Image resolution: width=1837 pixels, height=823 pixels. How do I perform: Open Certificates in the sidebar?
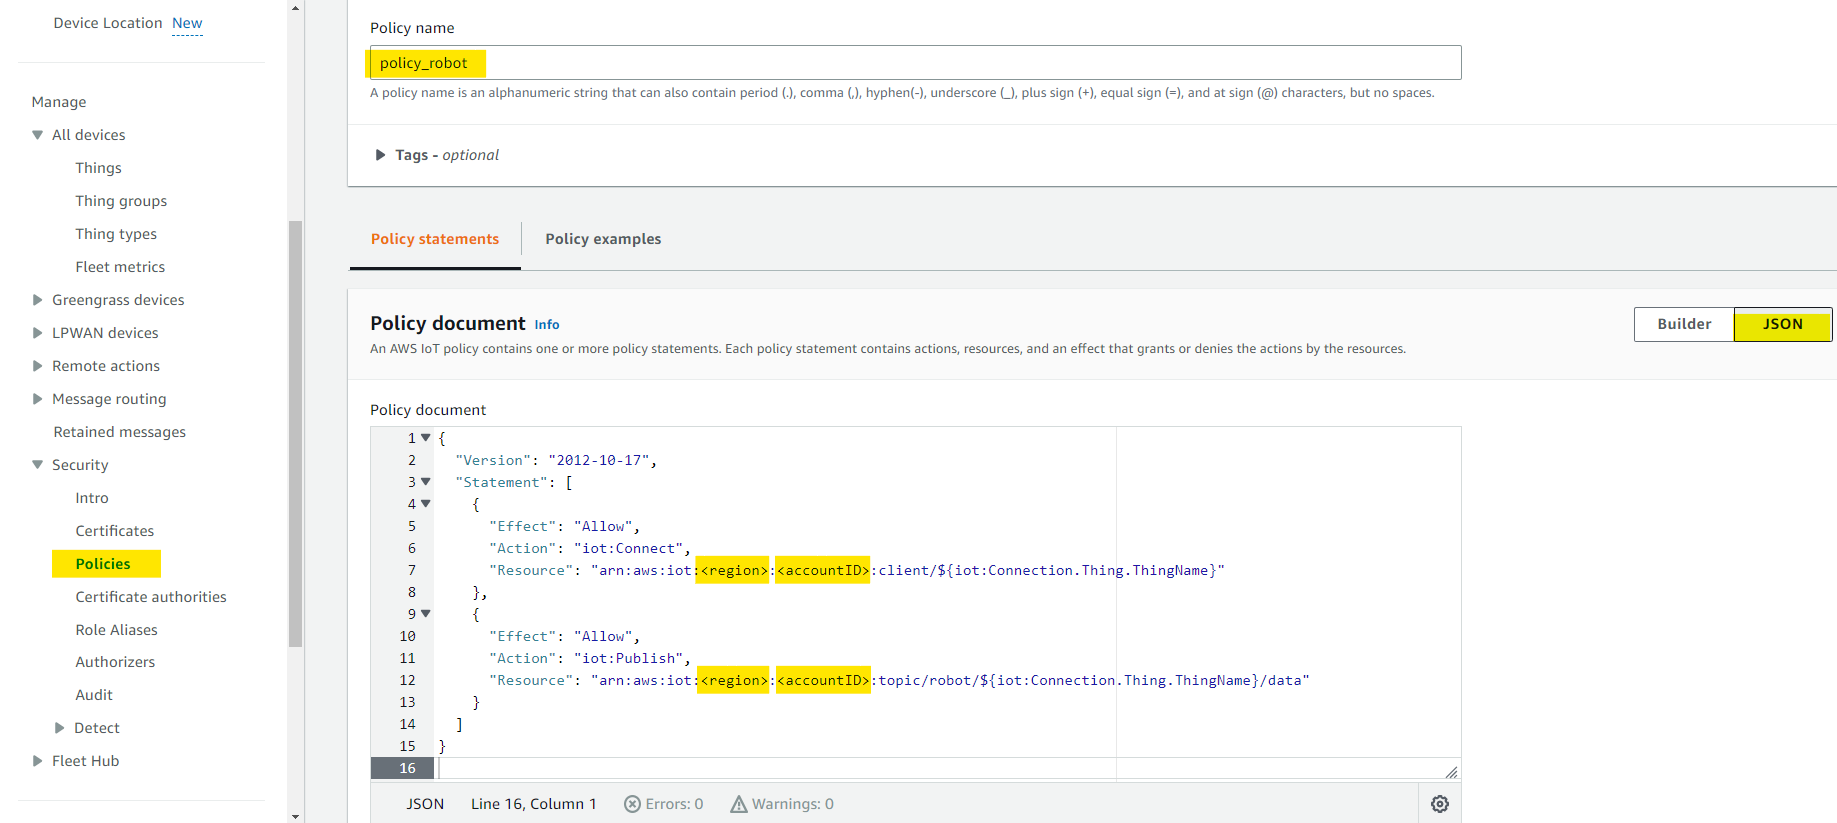pyautogui.click(x=115, y=531)
